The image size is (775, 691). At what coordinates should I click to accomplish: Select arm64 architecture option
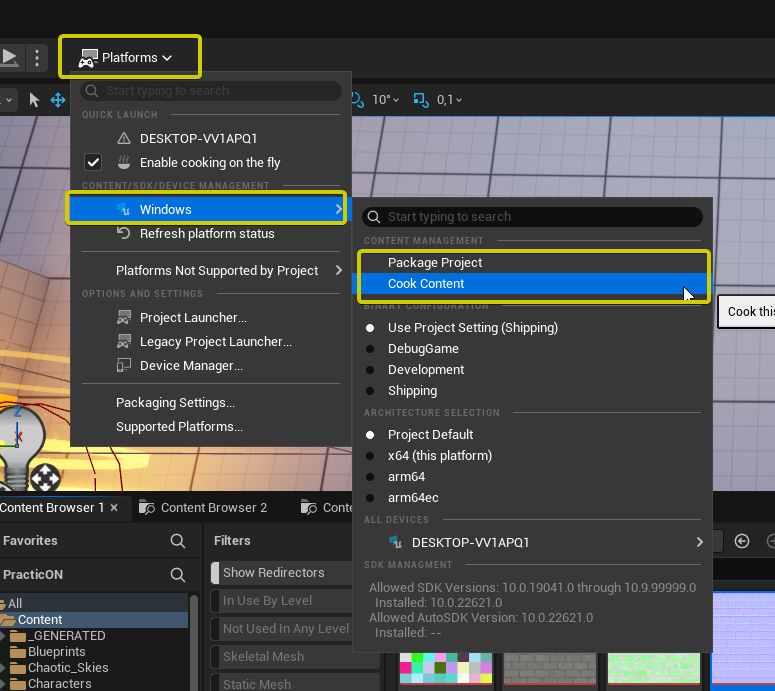[x=406, y=477]
